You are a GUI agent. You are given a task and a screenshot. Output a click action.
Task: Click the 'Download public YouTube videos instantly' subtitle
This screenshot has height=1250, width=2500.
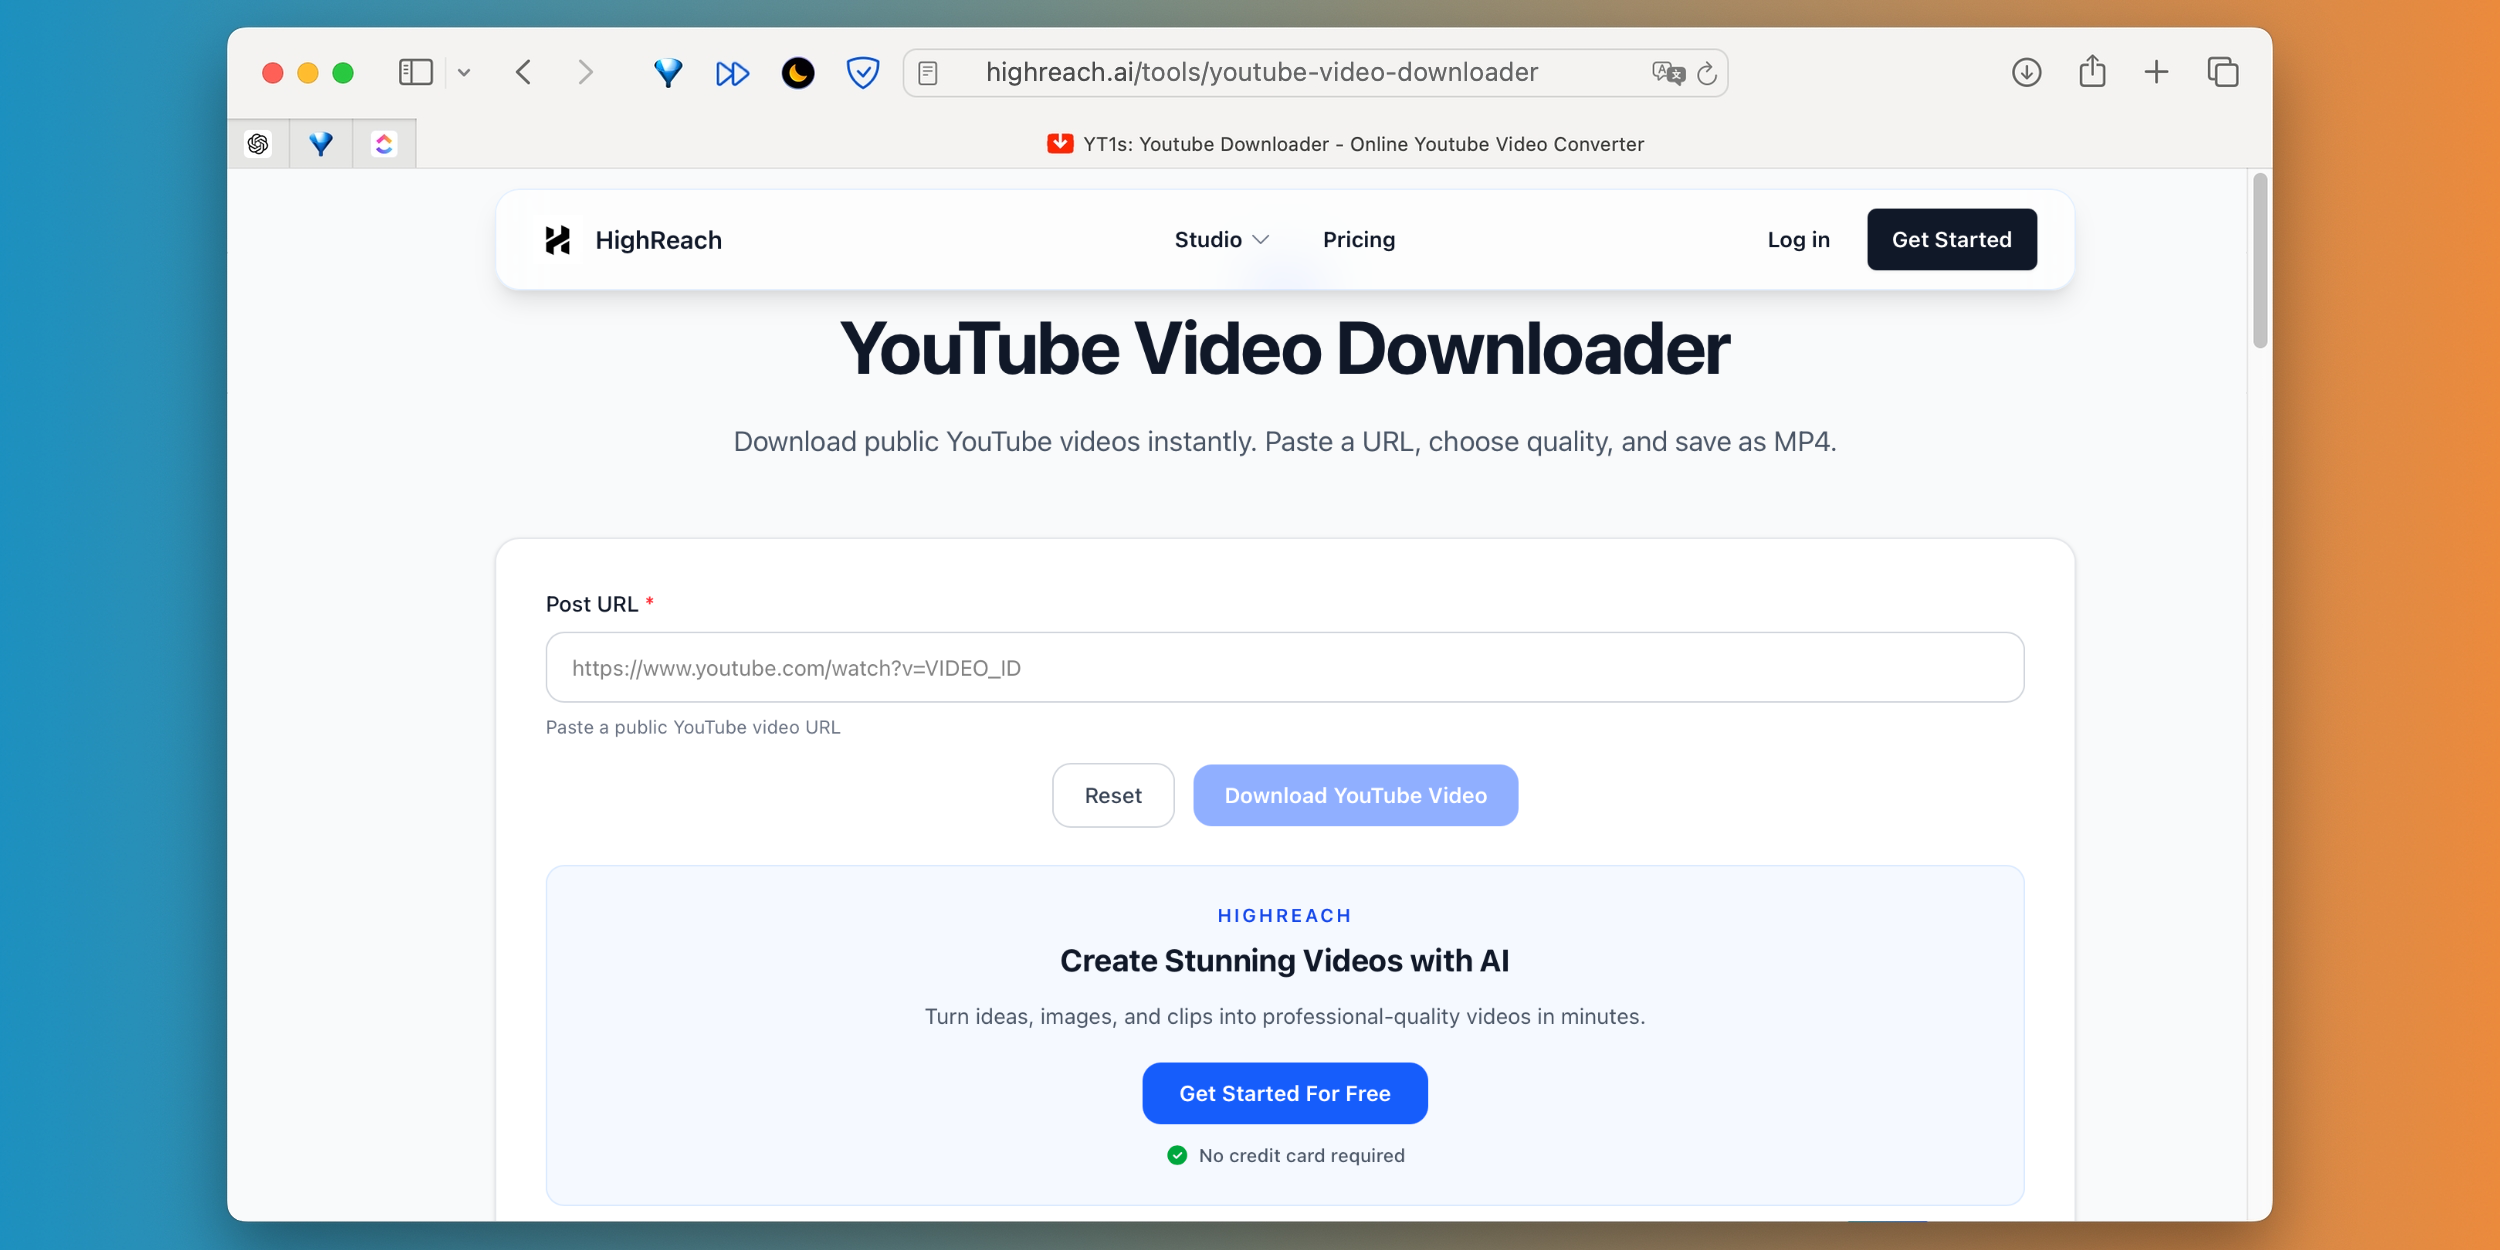pos(1284,441)
